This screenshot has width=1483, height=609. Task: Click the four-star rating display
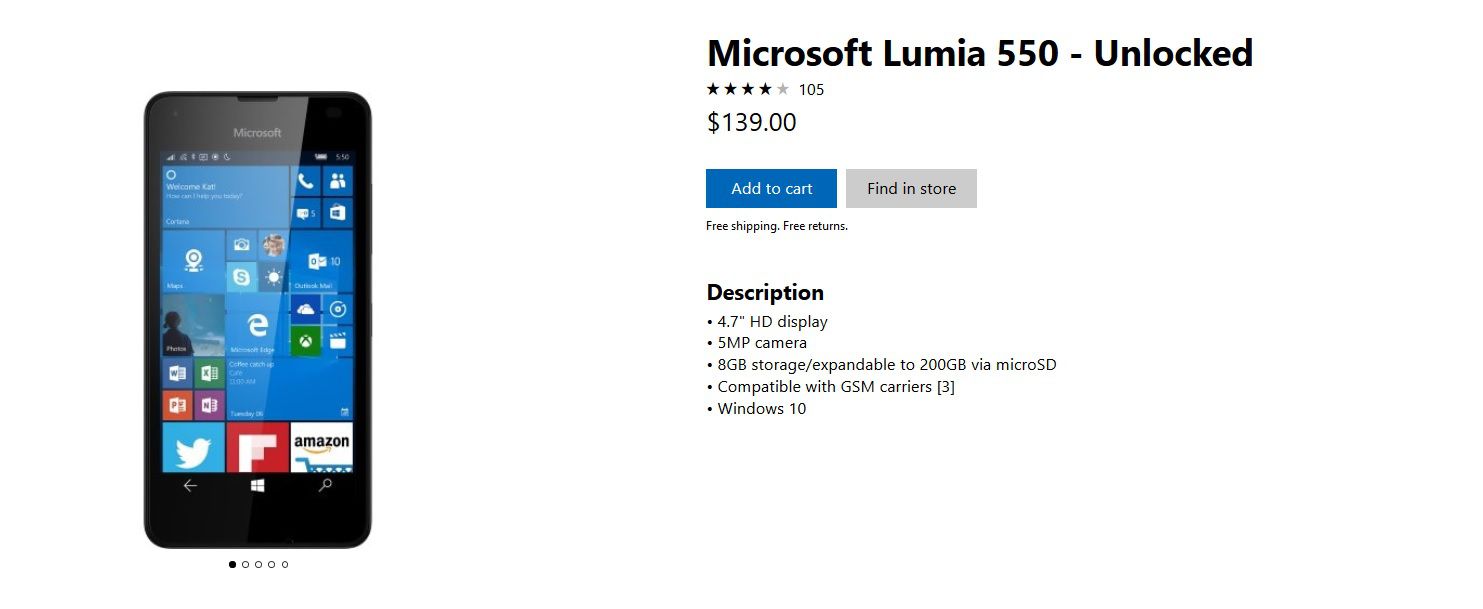tap(748, 89)
